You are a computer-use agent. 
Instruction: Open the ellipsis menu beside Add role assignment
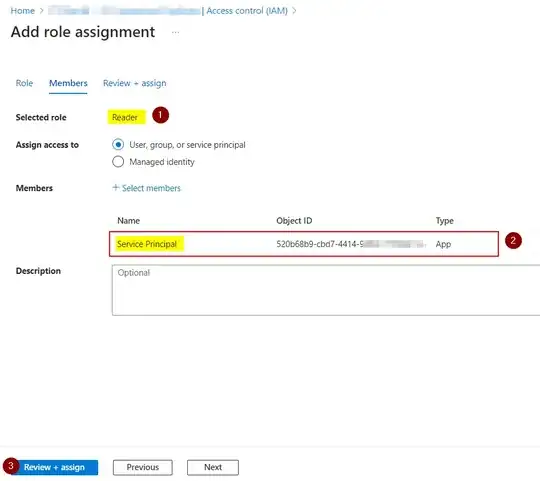point(175,32)
